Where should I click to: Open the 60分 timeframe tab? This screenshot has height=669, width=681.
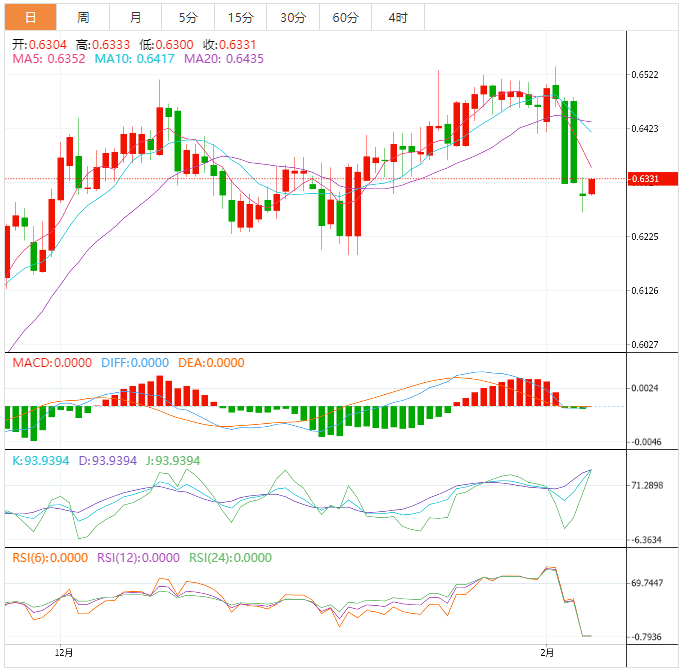coord(345,17)
